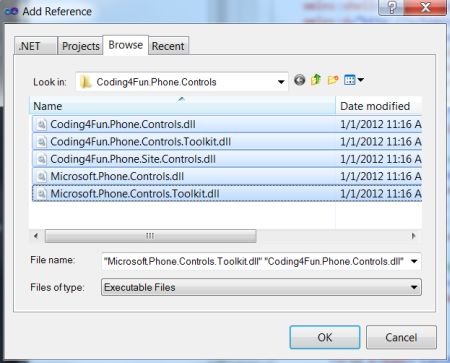Expand the File name dropdown arrow

point(414,261)
